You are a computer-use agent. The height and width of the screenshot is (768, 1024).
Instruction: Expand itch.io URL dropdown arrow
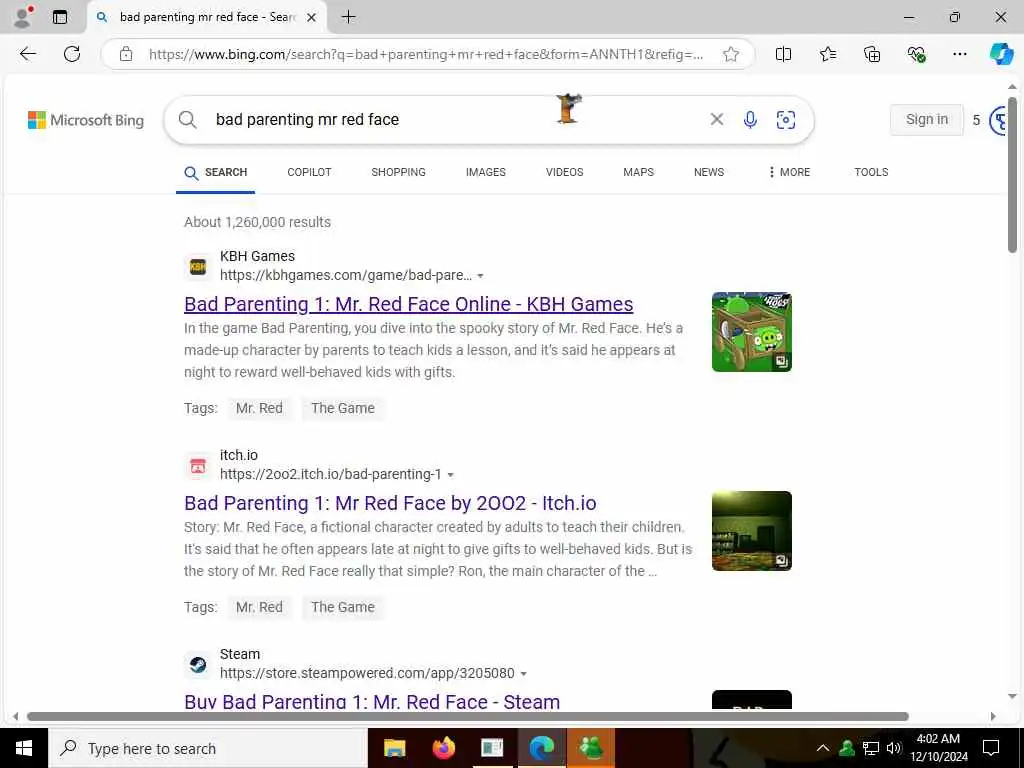point(451,475)
